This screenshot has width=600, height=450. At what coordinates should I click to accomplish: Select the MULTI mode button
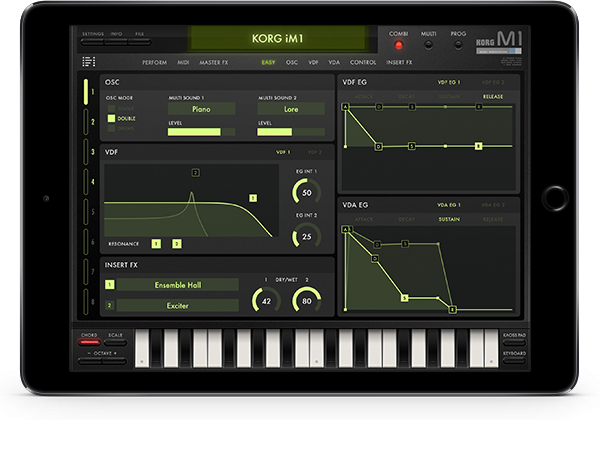429,45
